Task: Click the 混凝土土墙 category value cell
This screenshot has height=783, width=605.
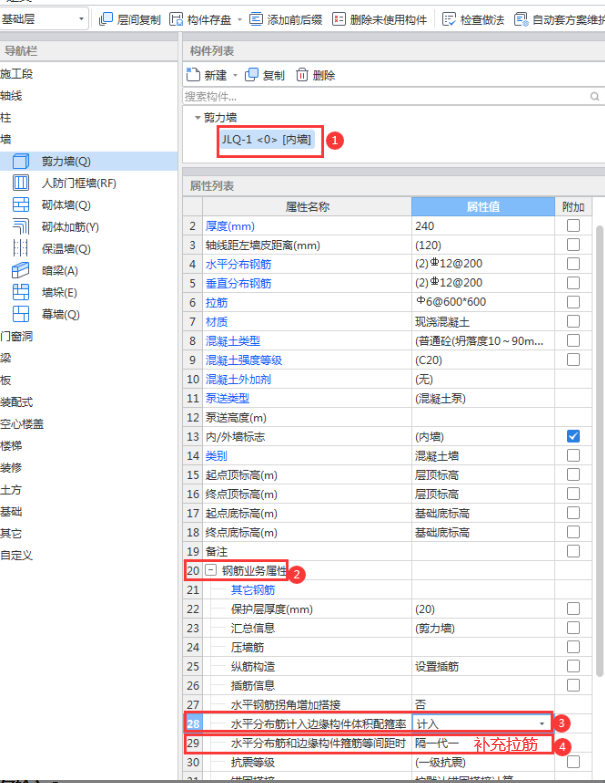Action: coord(483,456)
